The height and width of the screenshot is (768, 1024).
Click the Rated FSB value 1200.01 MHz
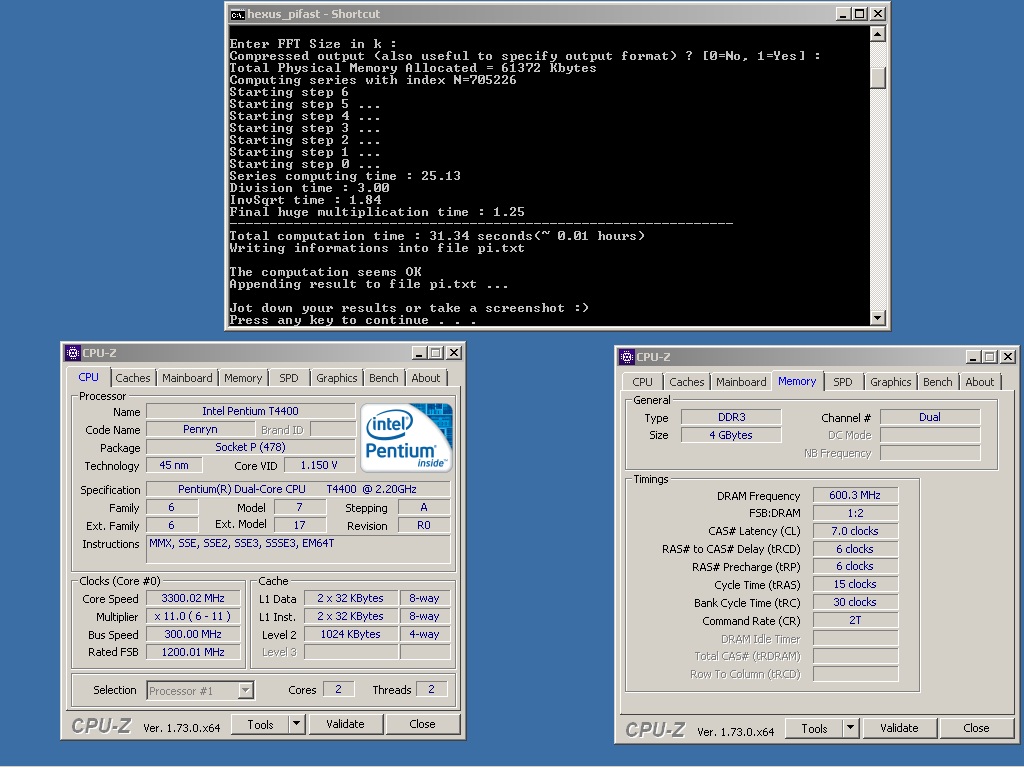193,652
